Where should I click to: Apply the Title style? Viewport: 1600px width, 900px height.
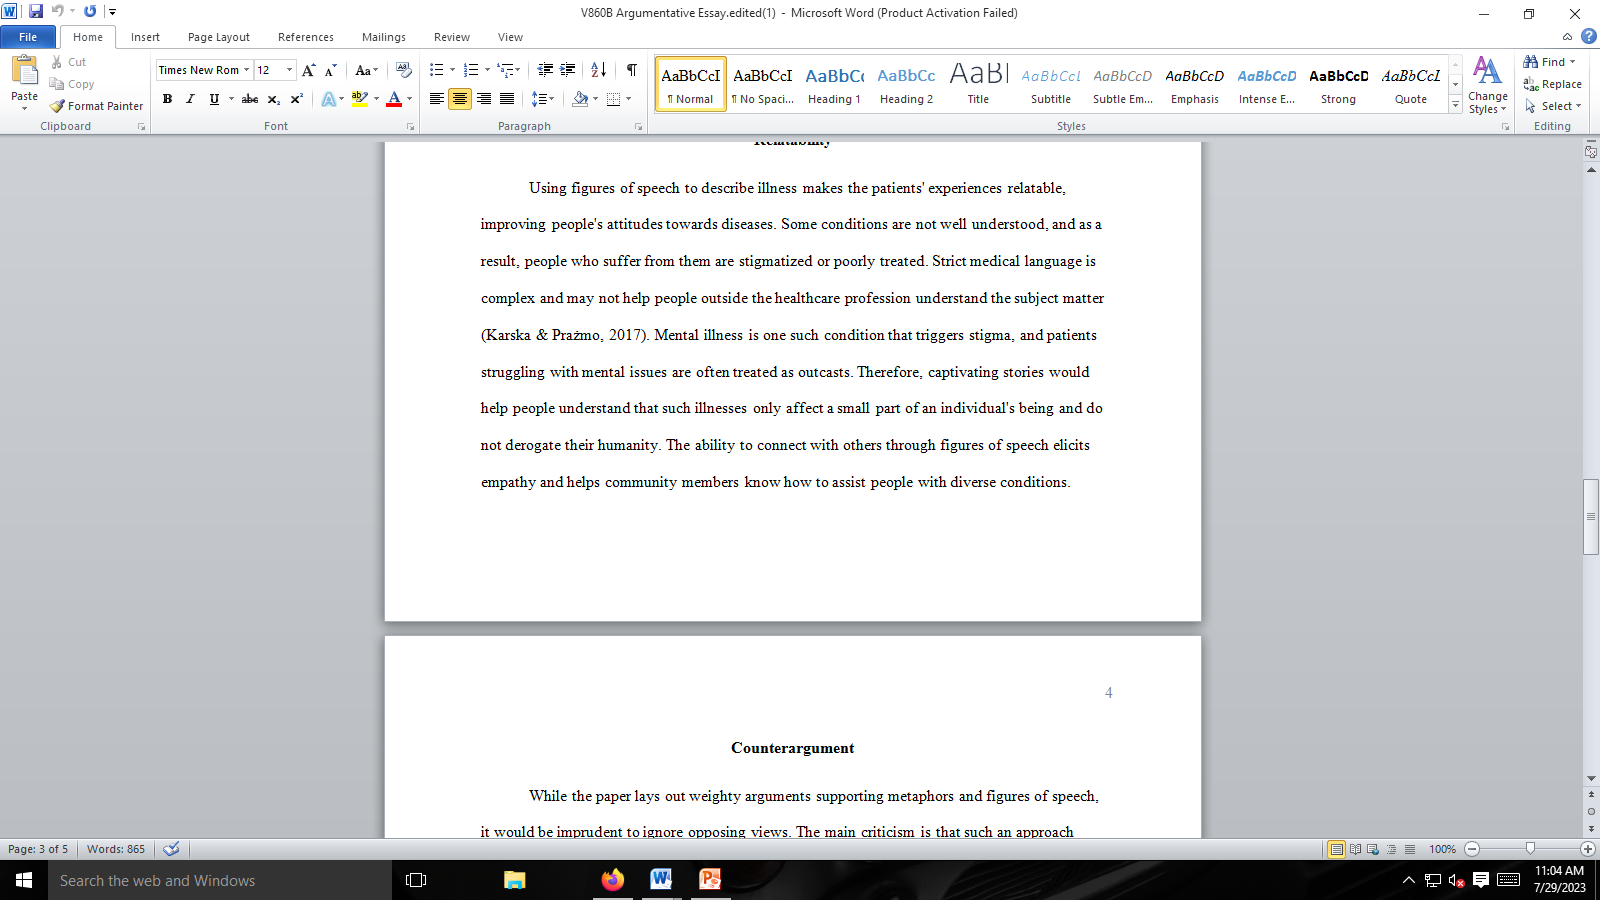pyautogui.click(x=978, y=84)
